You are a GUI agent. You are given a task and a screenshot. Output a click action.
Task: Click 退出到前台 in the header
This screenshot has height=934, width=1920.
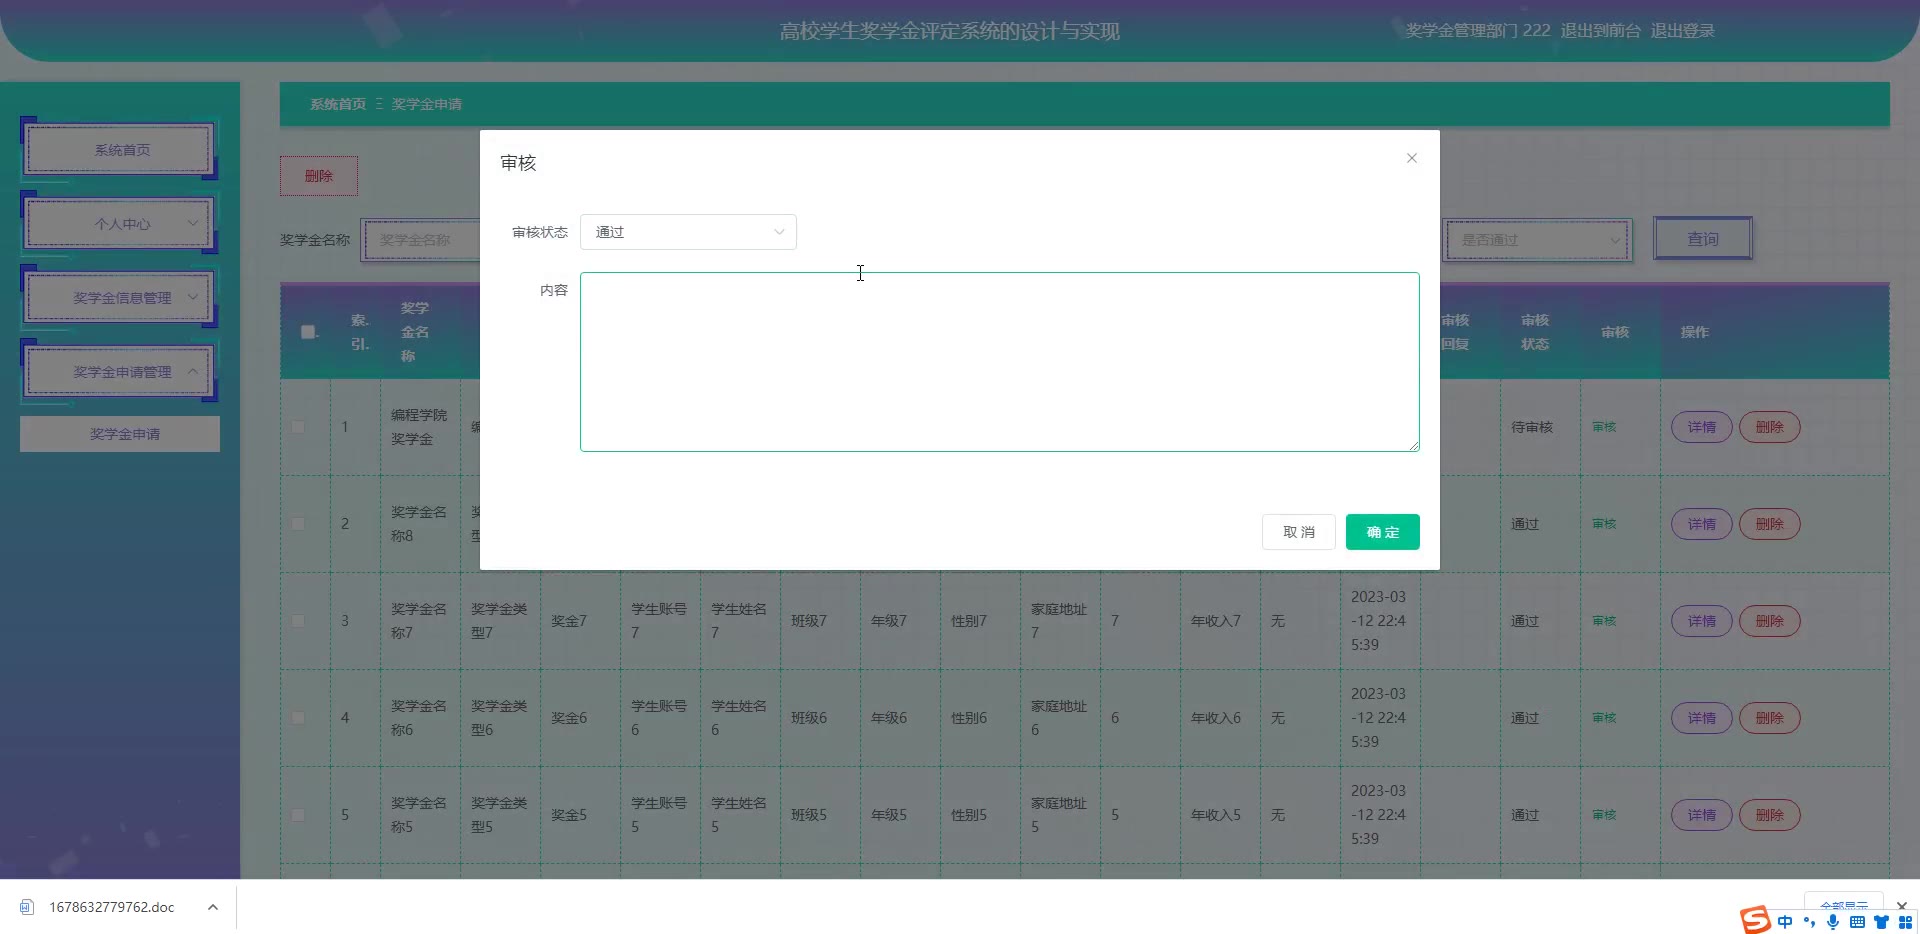click(1600, 31)
